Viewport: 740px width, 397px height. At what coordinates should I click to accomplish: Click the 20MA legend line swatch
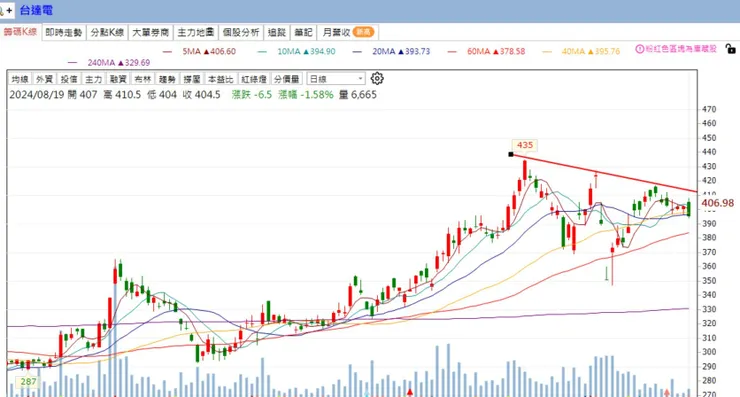click(357, 51)
